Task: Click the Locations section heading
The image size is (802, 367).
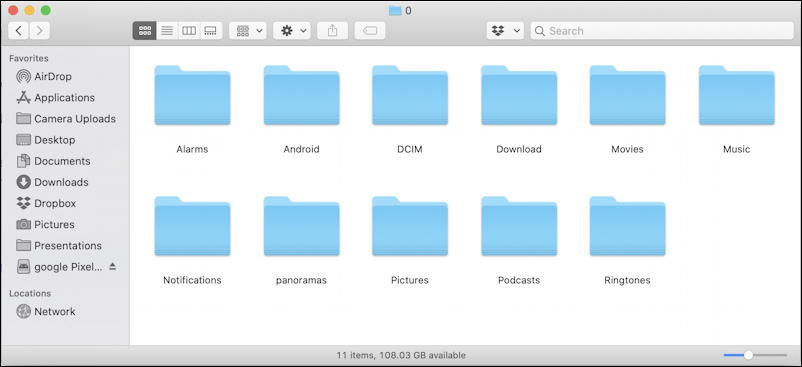Action: (x=30, y=293)
